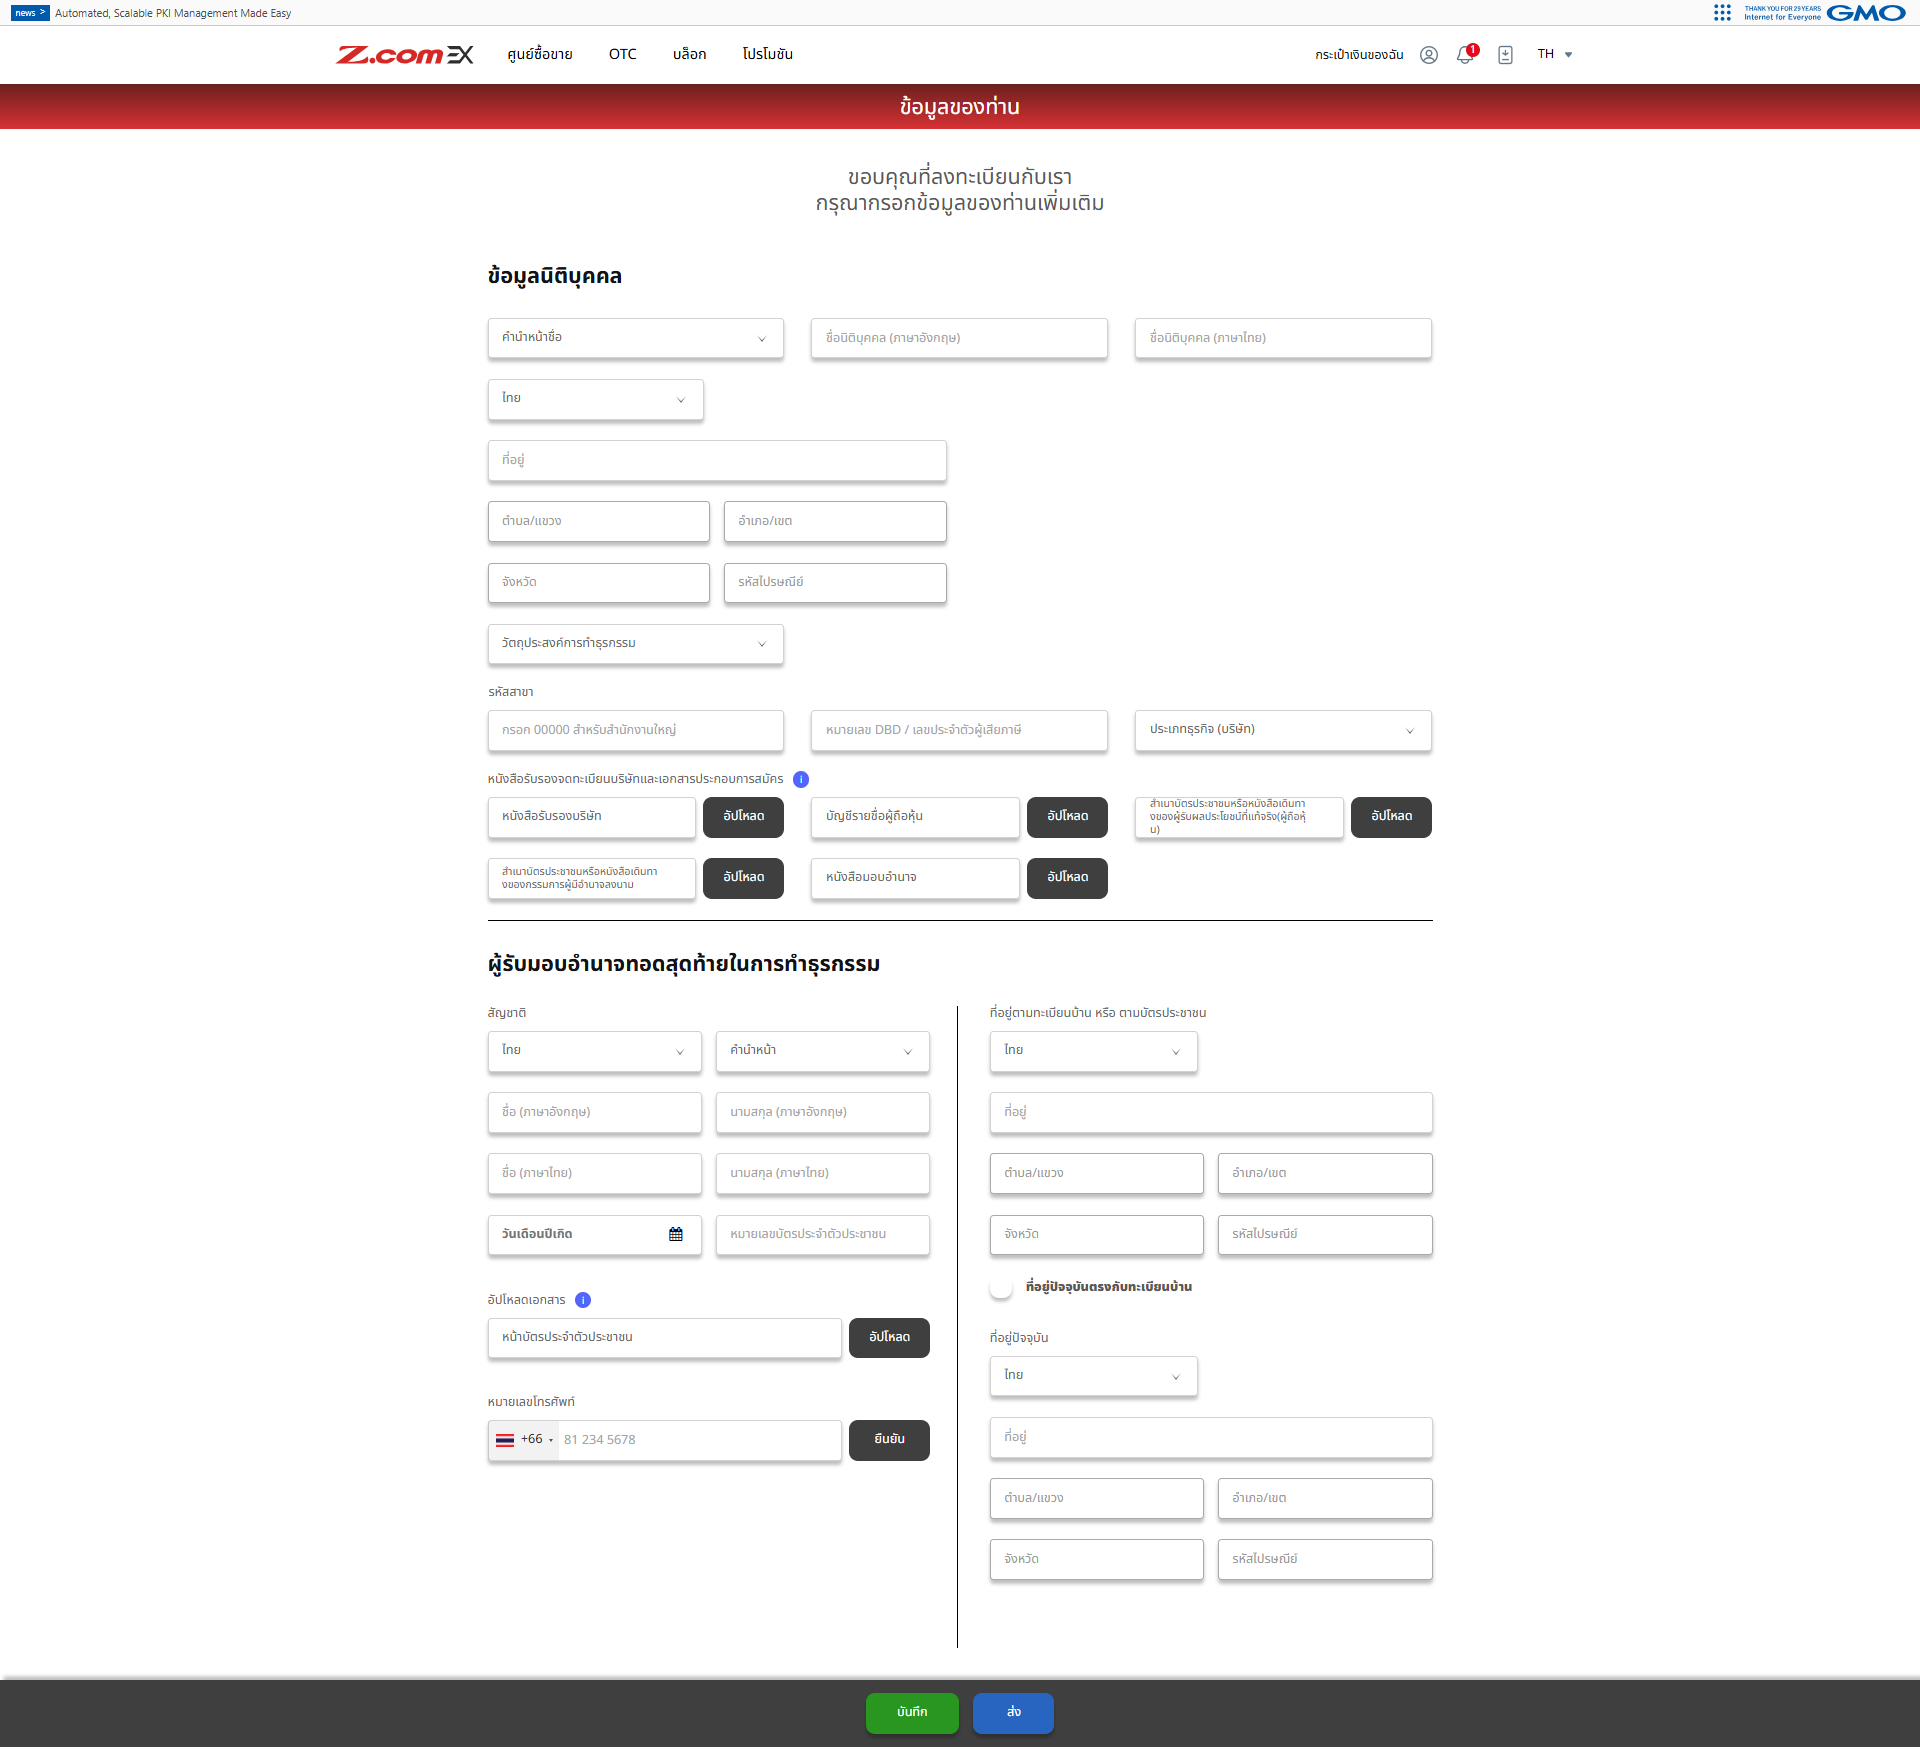
Task: Focus the surname Thai field
Action: click(x=823, y=1174)
